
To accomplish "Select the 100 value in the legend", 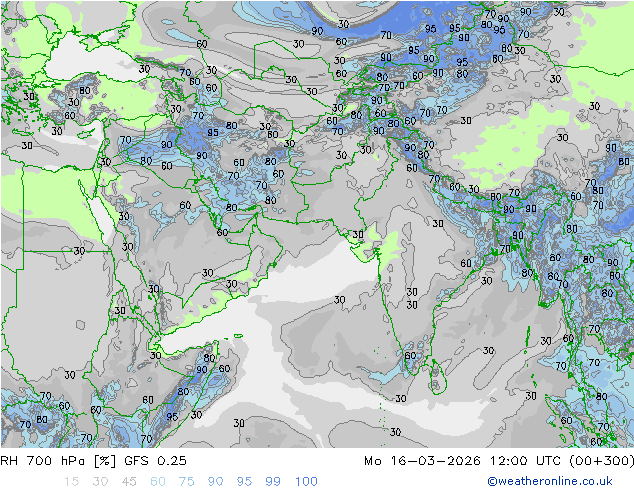I will coord(306,482).
